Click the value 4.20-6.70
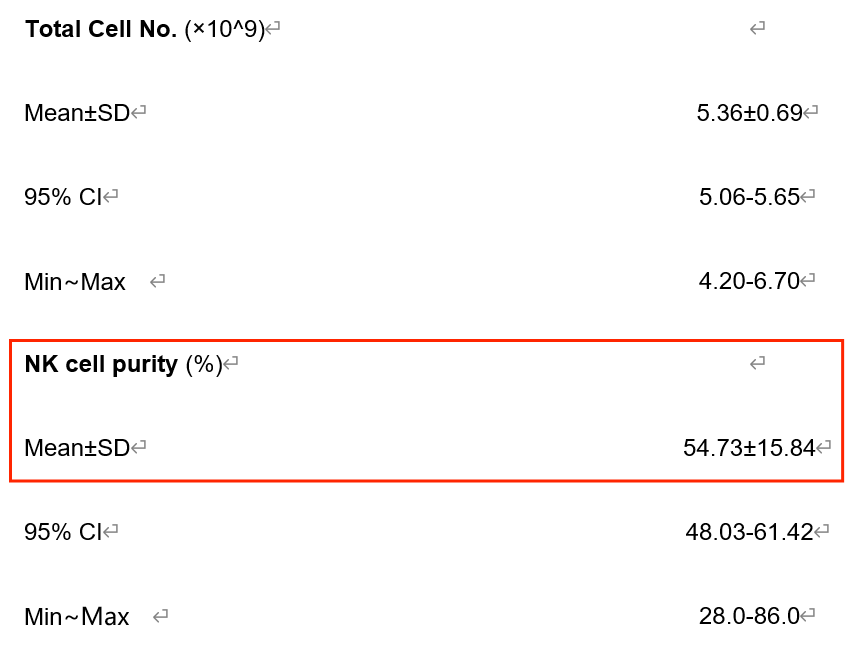The image size is (856, 649). click(x=749, y=282)
